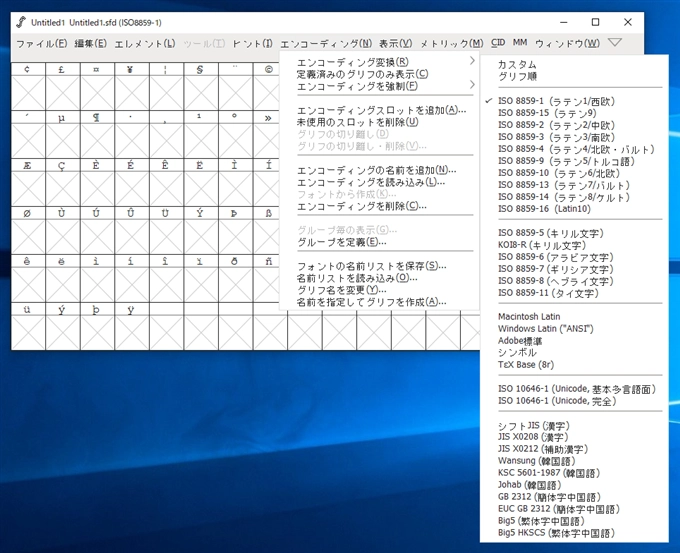The height and width of the screenshot is (553, 680).
Task: Select ISO 8859-13 (ラテン7/バルト)
Action: (x=574, y=185)
